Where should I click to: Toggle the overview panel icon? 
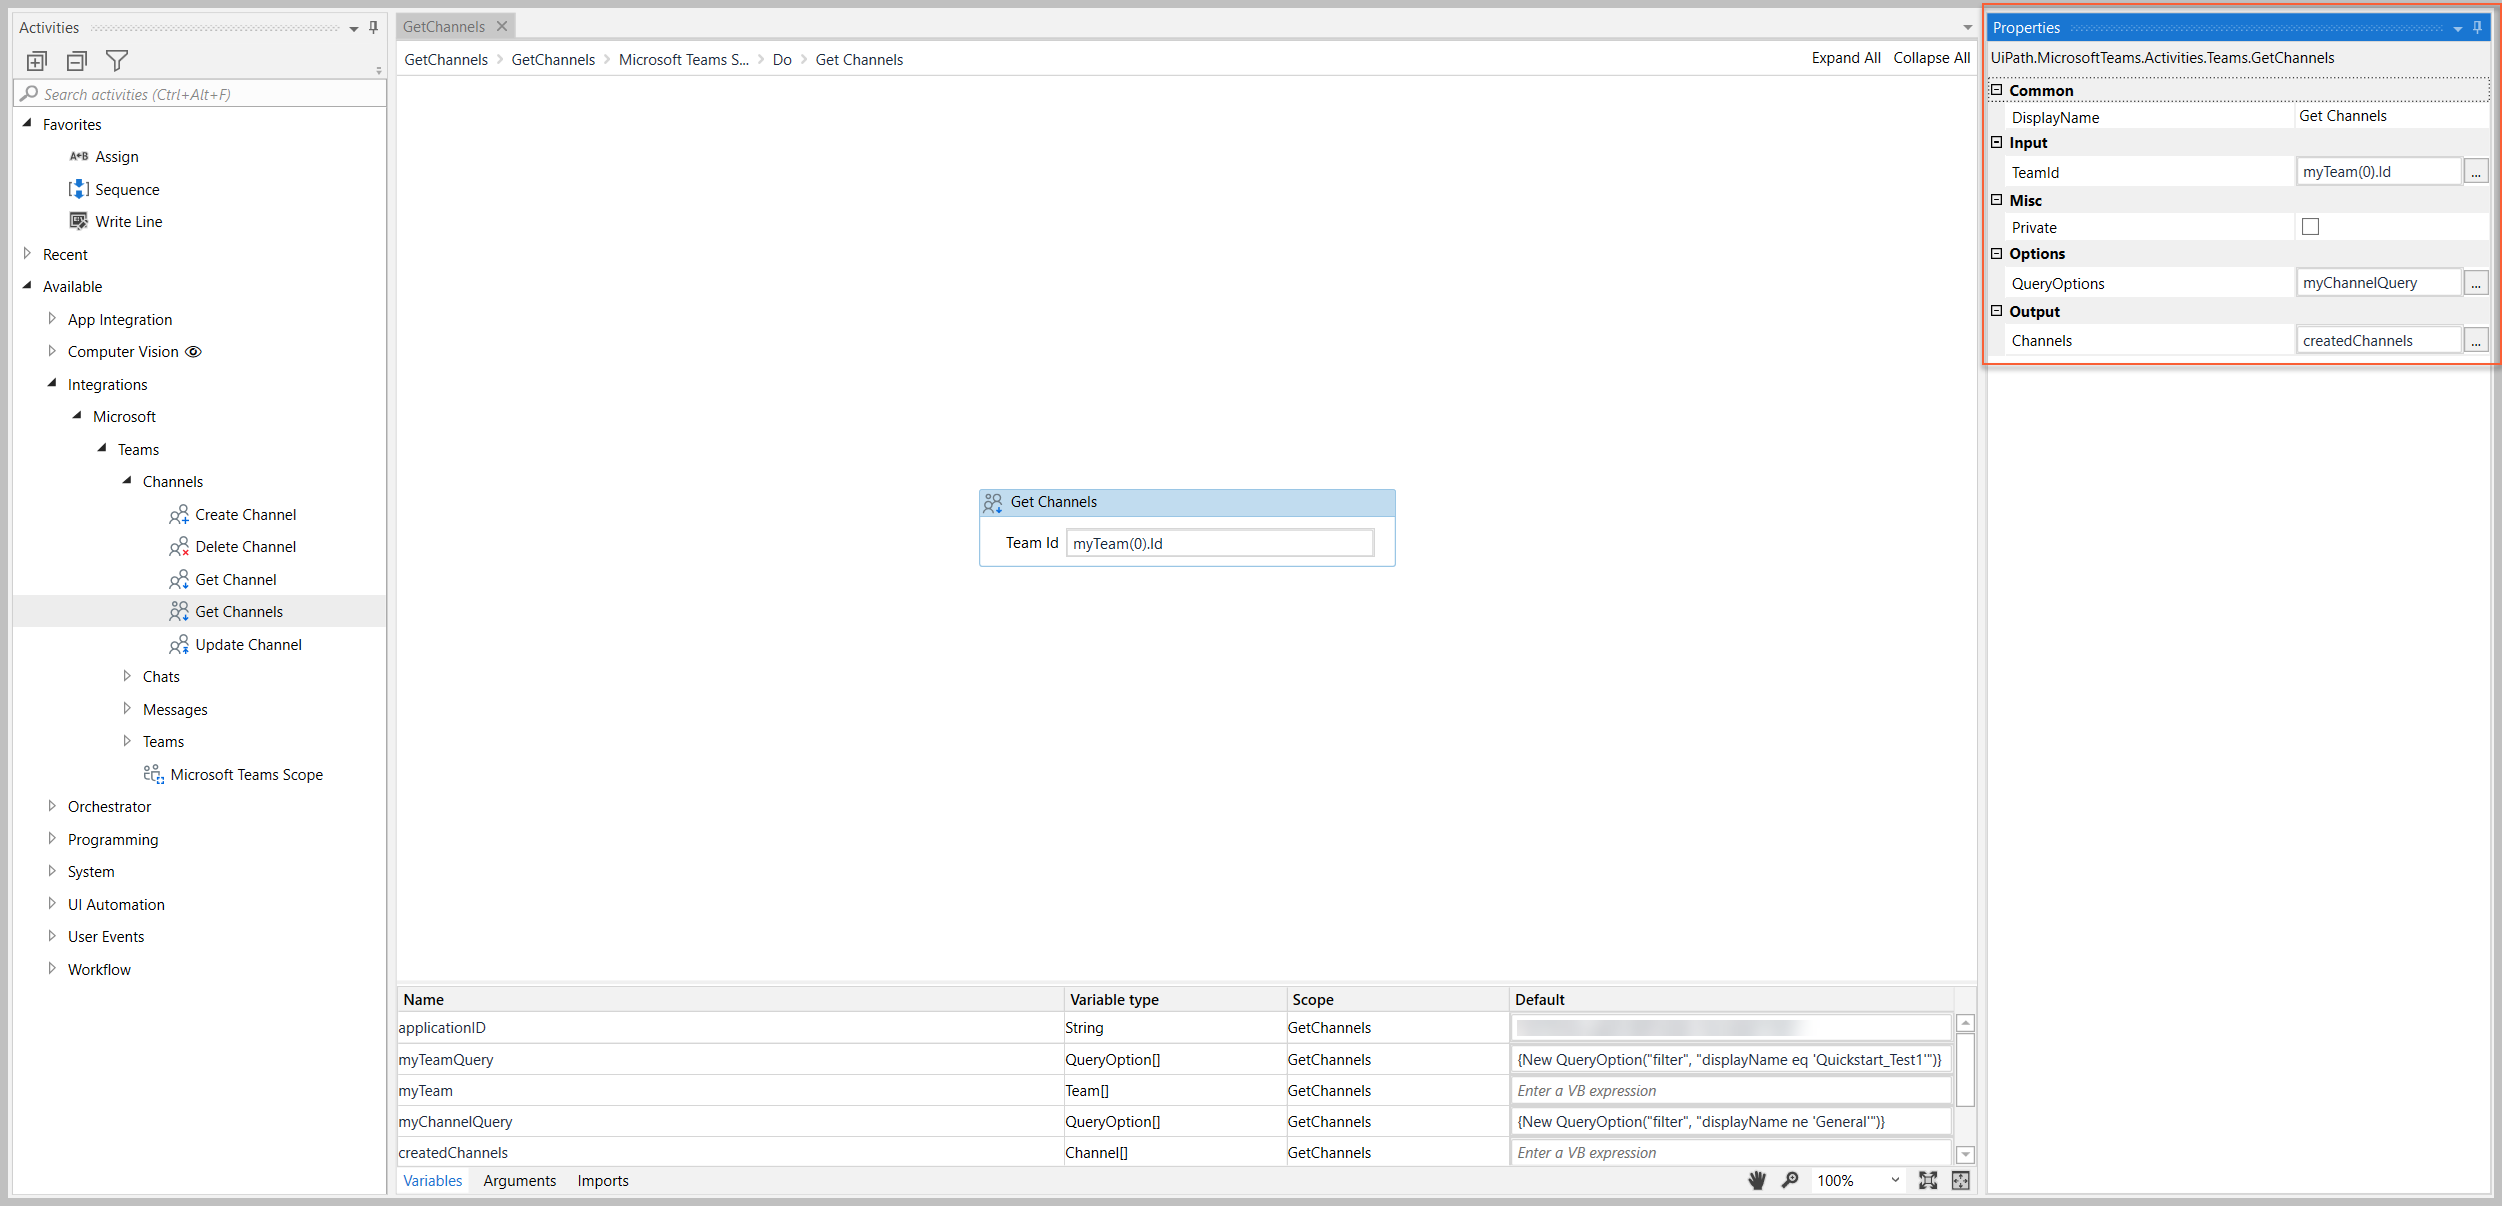(x=1961, y=1181)
